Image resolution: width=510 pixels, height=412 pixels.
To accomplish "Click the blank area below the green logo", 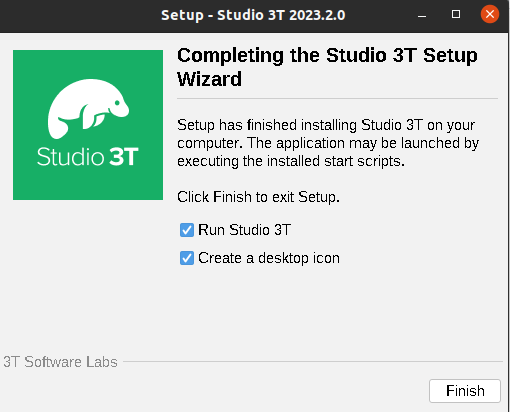I will tap(88, 273).
